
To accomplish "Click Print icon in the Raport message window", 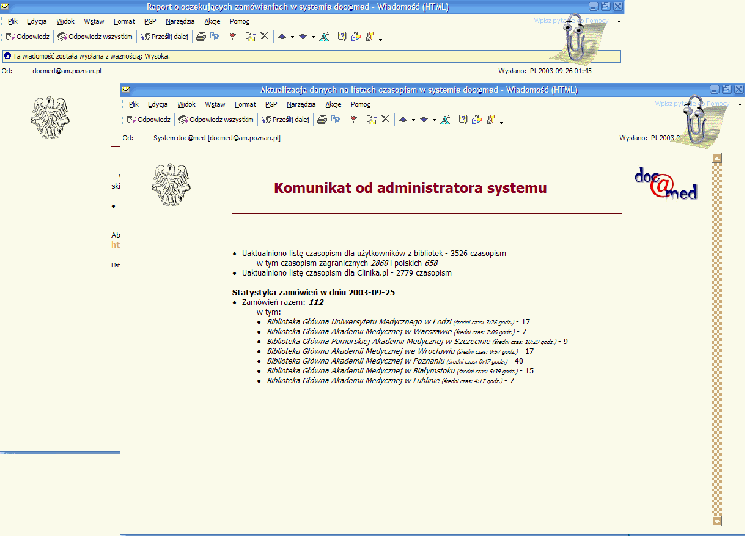I will click(x=201, y=36).
